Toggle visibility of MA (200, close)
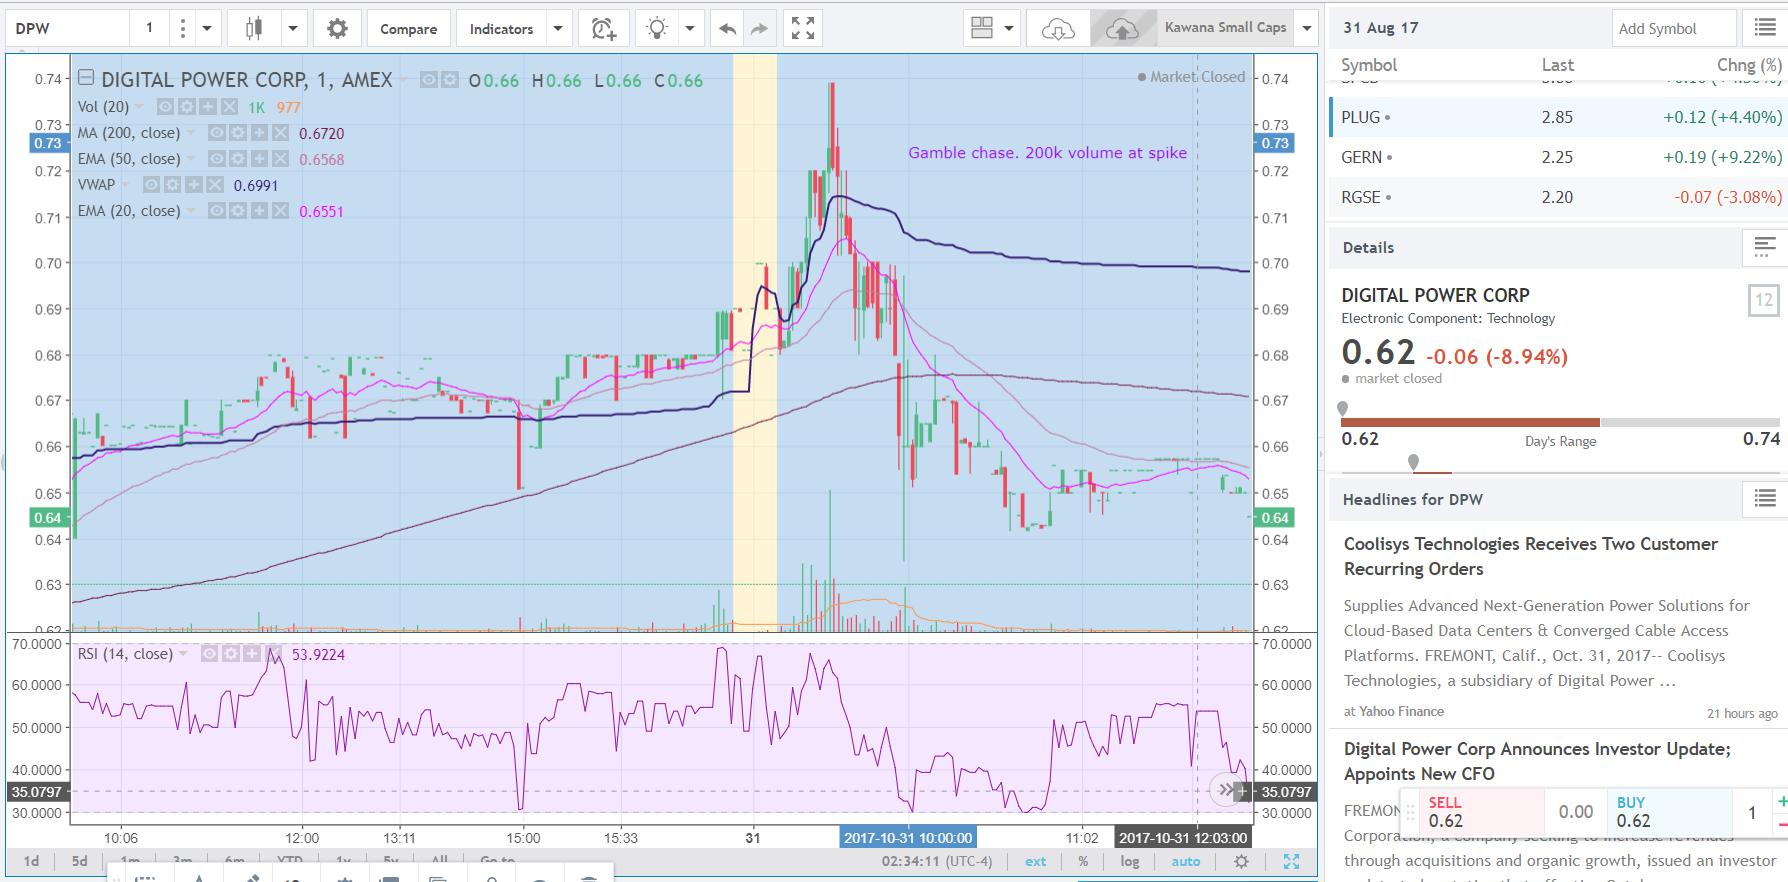1788x882 pixels. 215,133
